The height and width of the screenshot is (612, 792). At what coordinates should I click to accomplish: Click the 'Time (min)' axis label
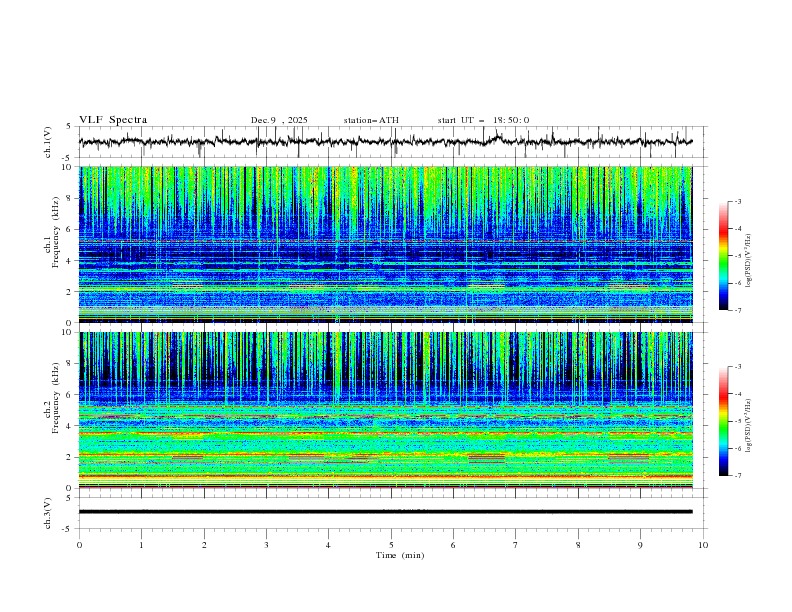pyautogui.click(x=400, y=555)
